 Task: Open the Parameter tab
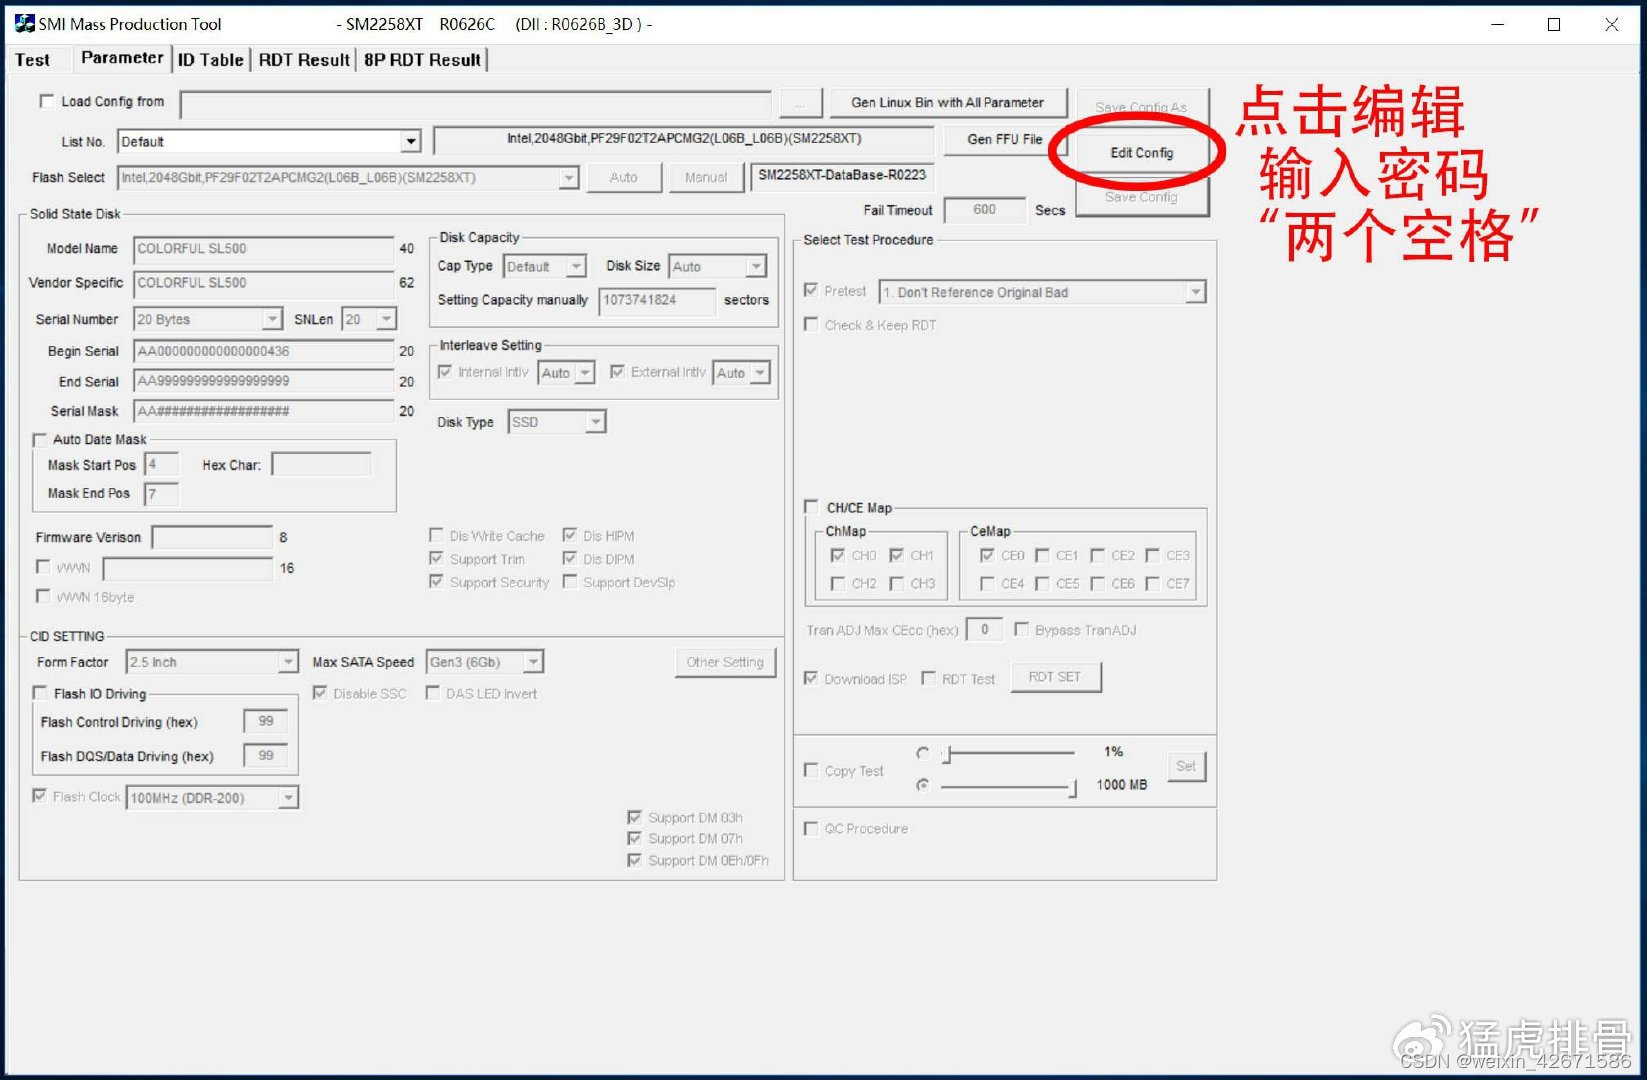[122, 58]
